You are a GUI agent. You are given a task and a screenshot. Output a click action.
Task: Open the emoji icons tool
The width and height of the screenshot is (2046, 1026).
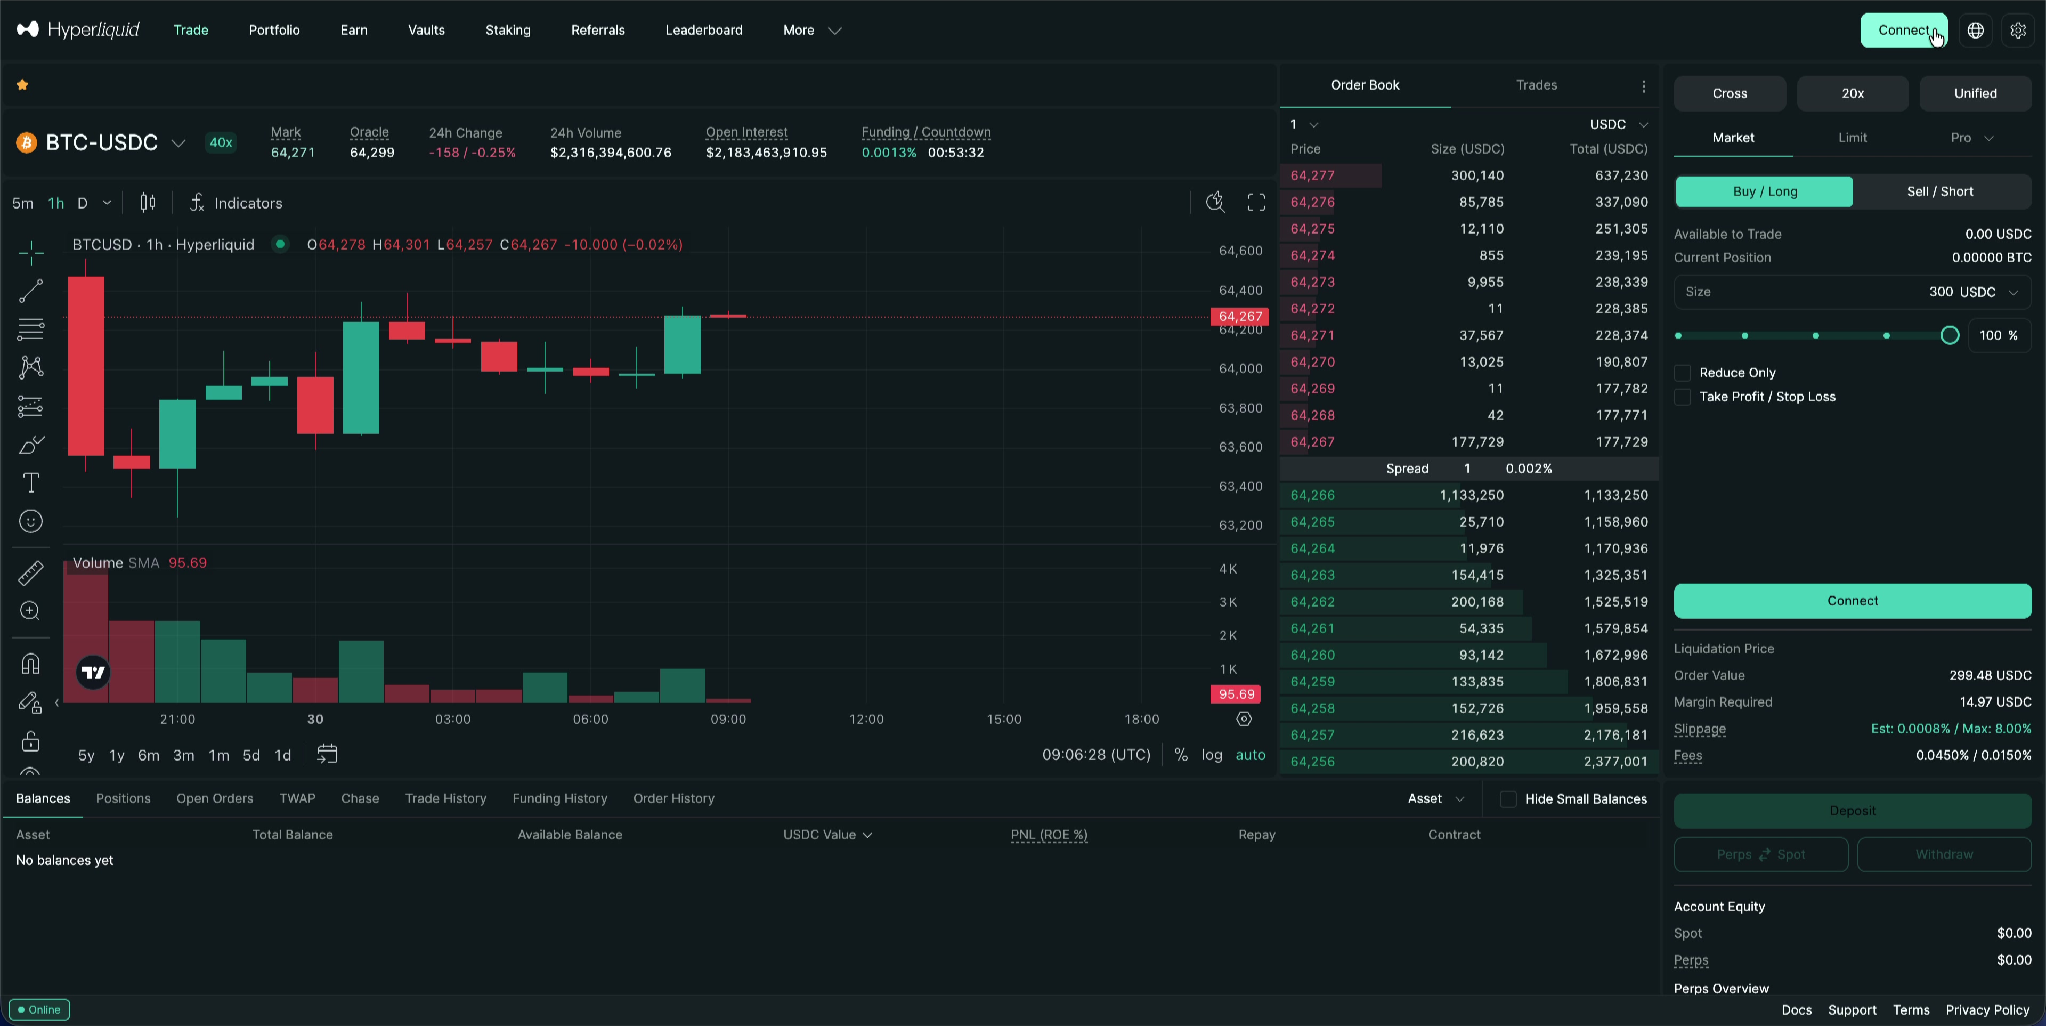[31, 521]
